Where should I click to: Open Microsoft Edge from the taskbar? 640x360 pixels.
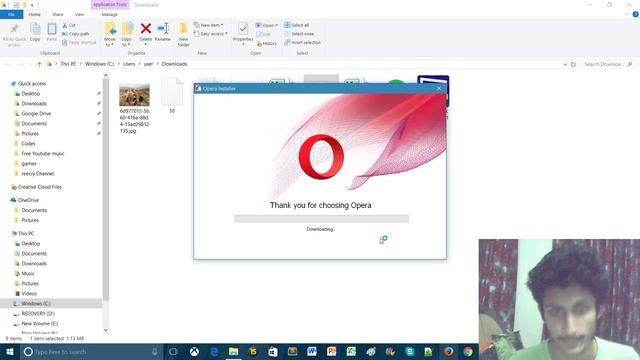214,351
